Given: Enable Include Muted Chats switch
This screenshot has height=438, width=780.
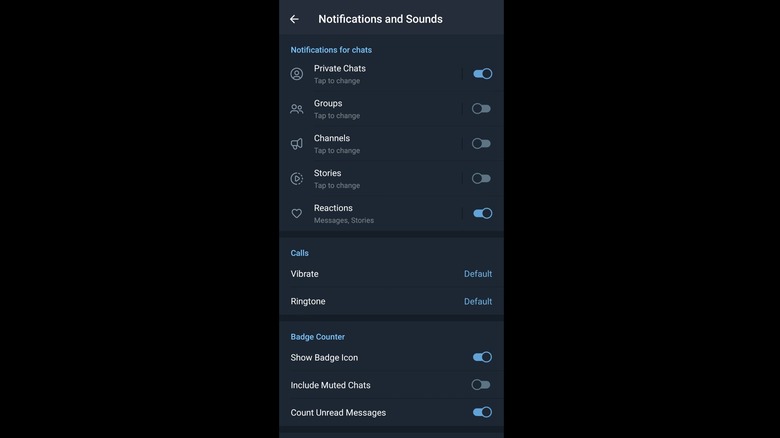Looking at the screenshot, I should point(482,385).
